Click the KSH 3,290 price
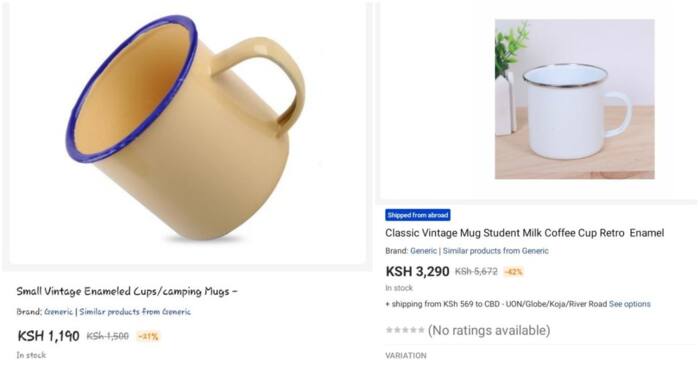 pyautogui.click(x=417, y=272)
